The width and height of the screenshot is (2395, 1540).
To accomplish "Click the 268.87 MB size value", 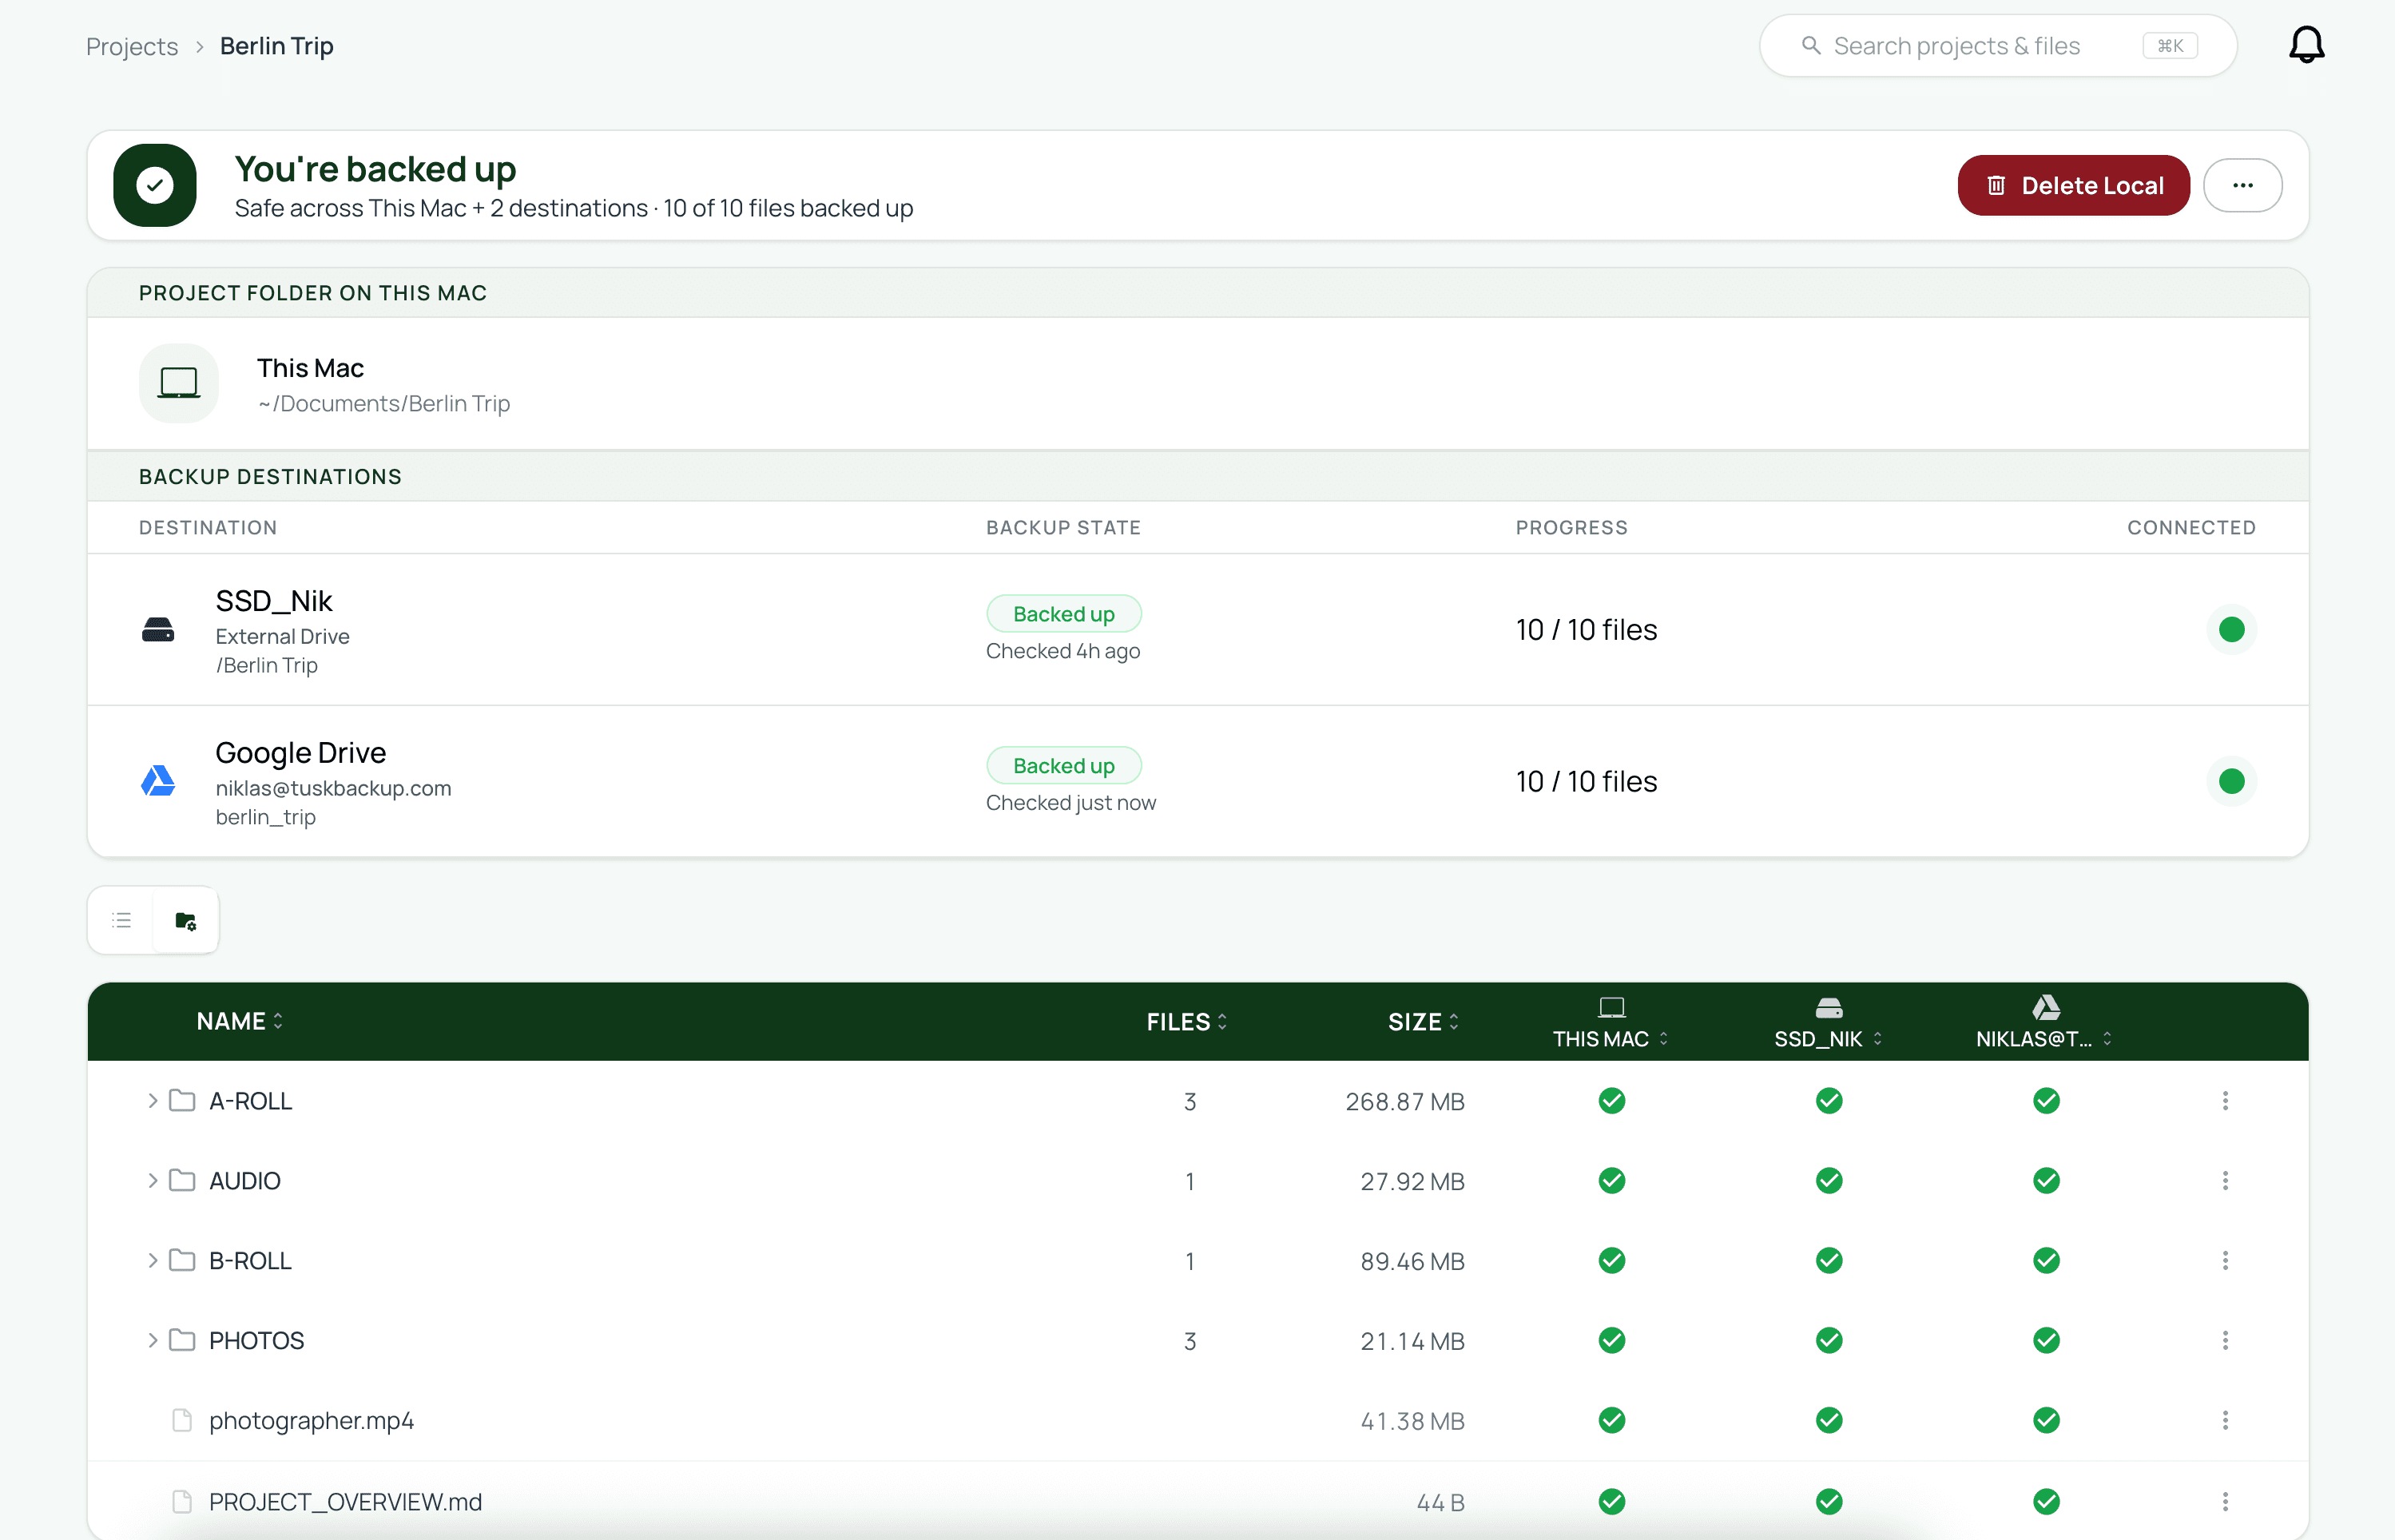I will (1405, 1101).
